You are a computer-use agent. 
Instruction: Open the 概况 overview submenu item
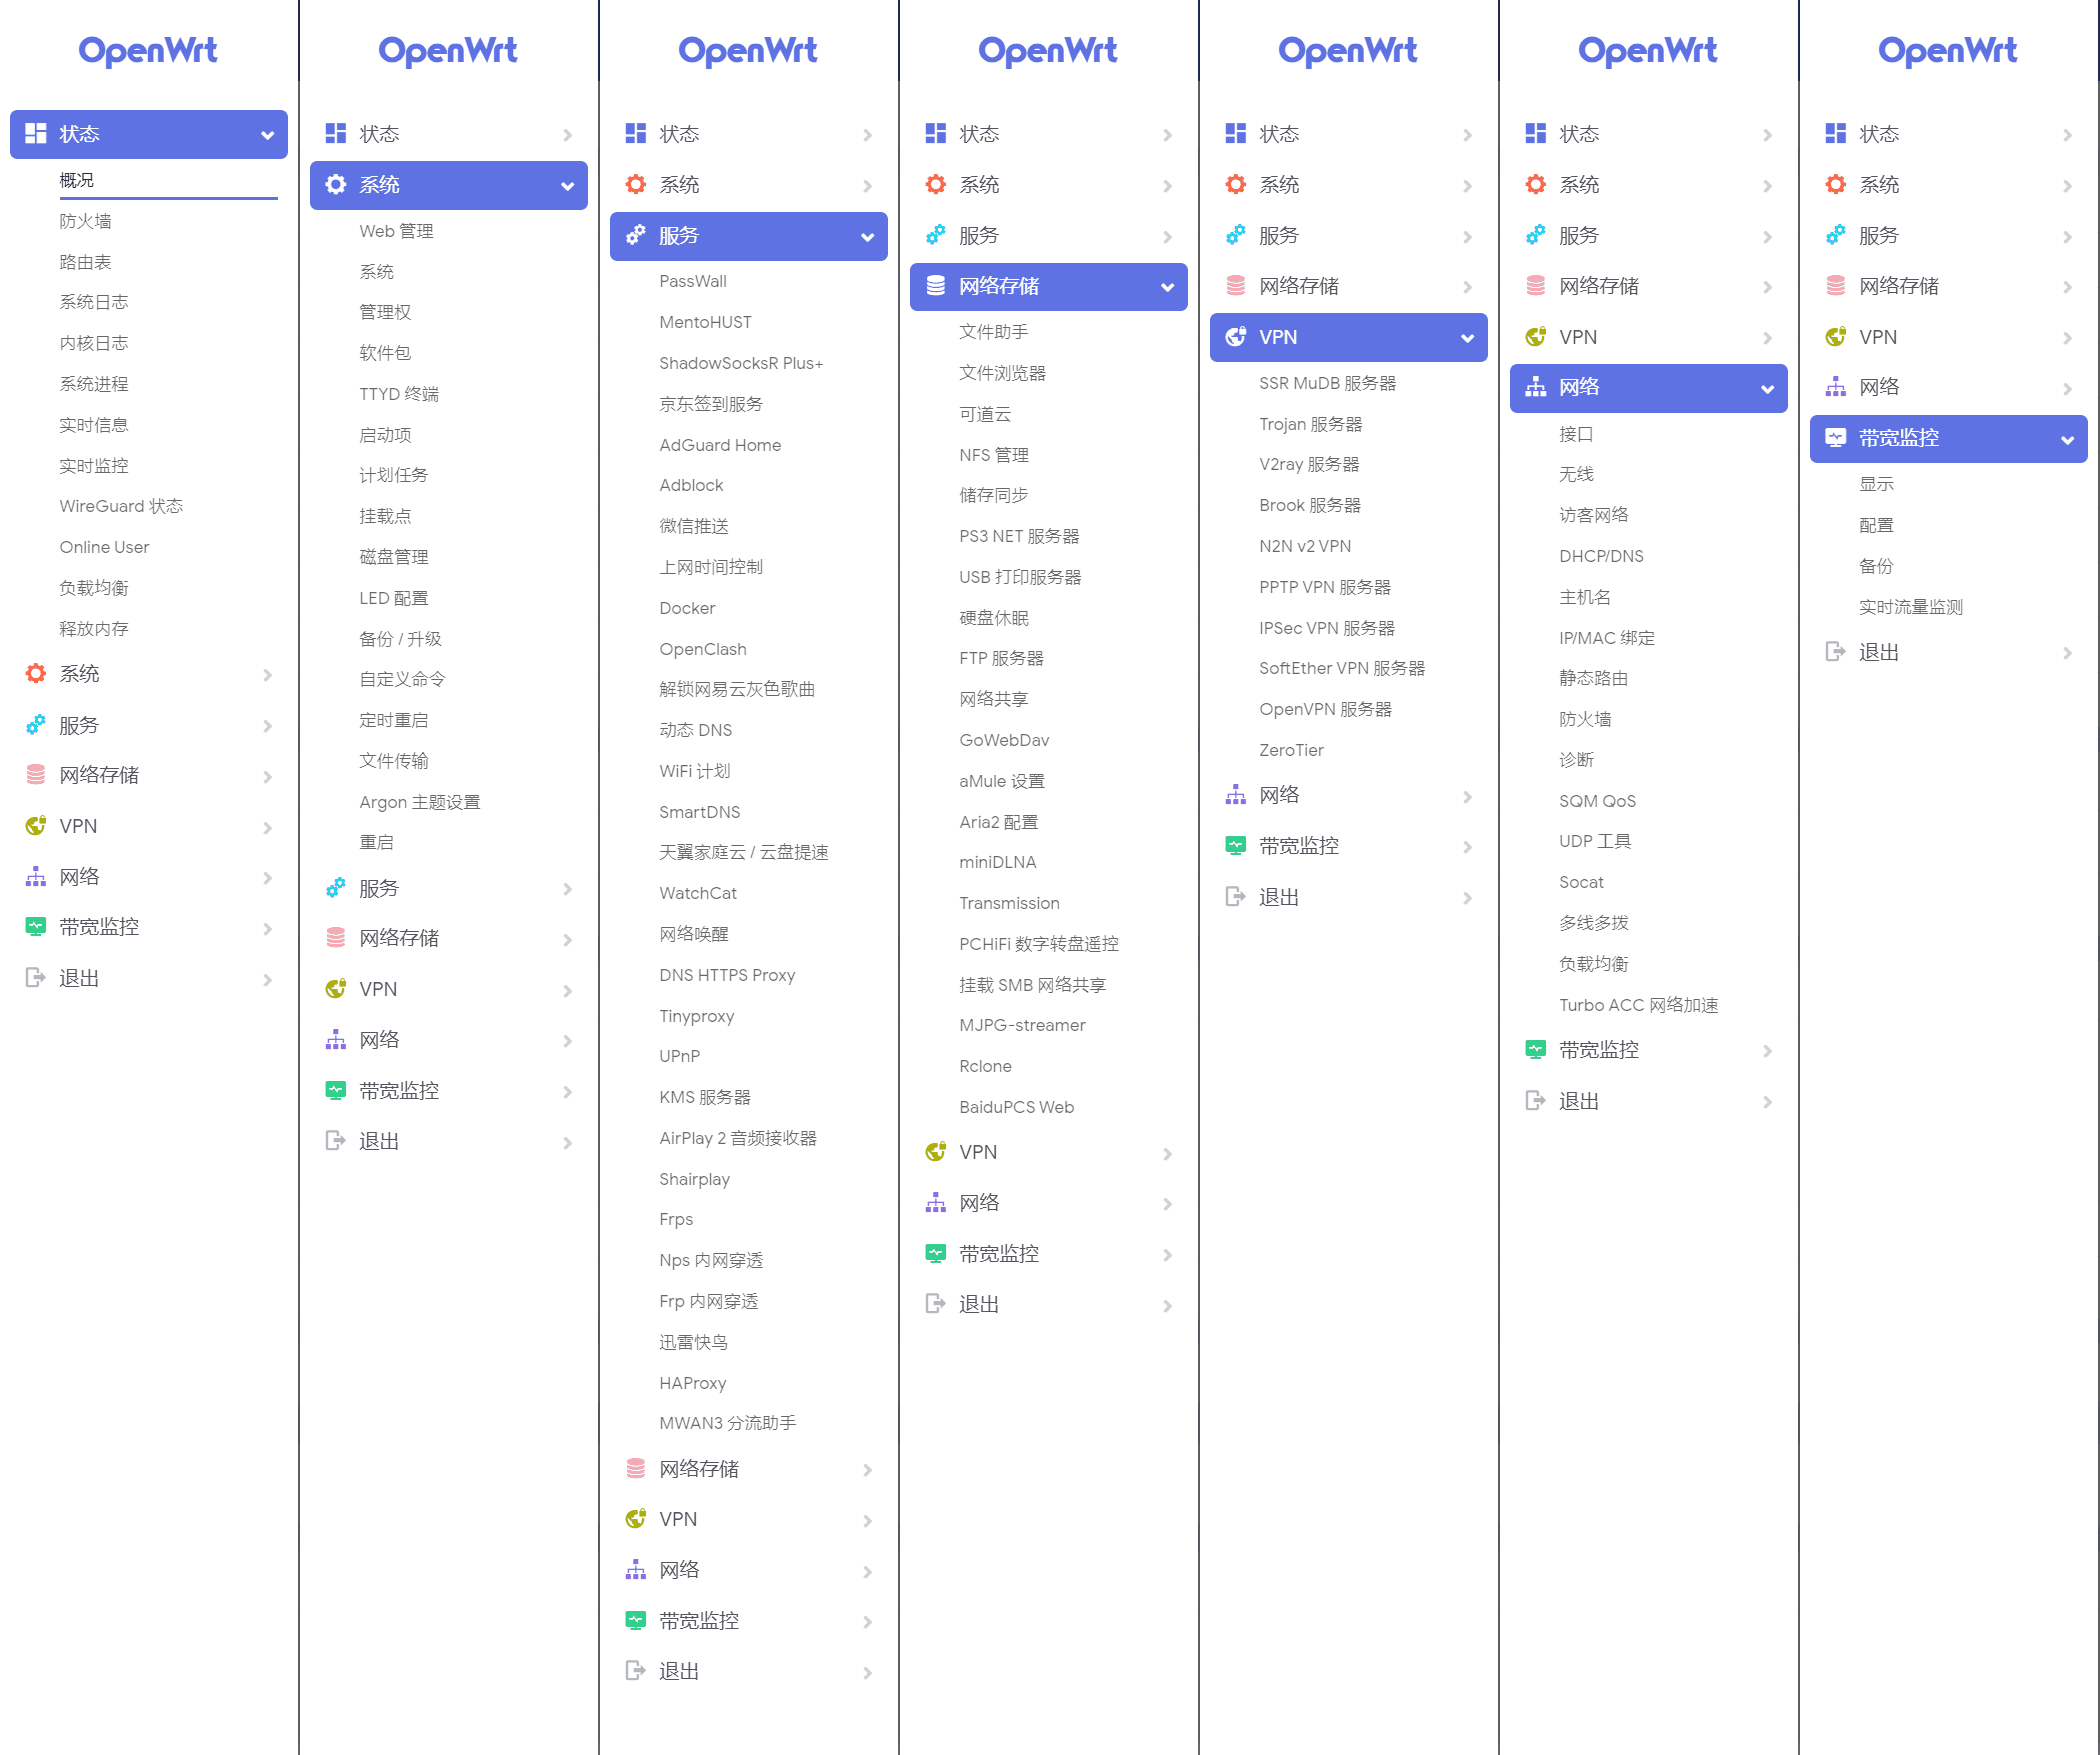click(77, 180)
